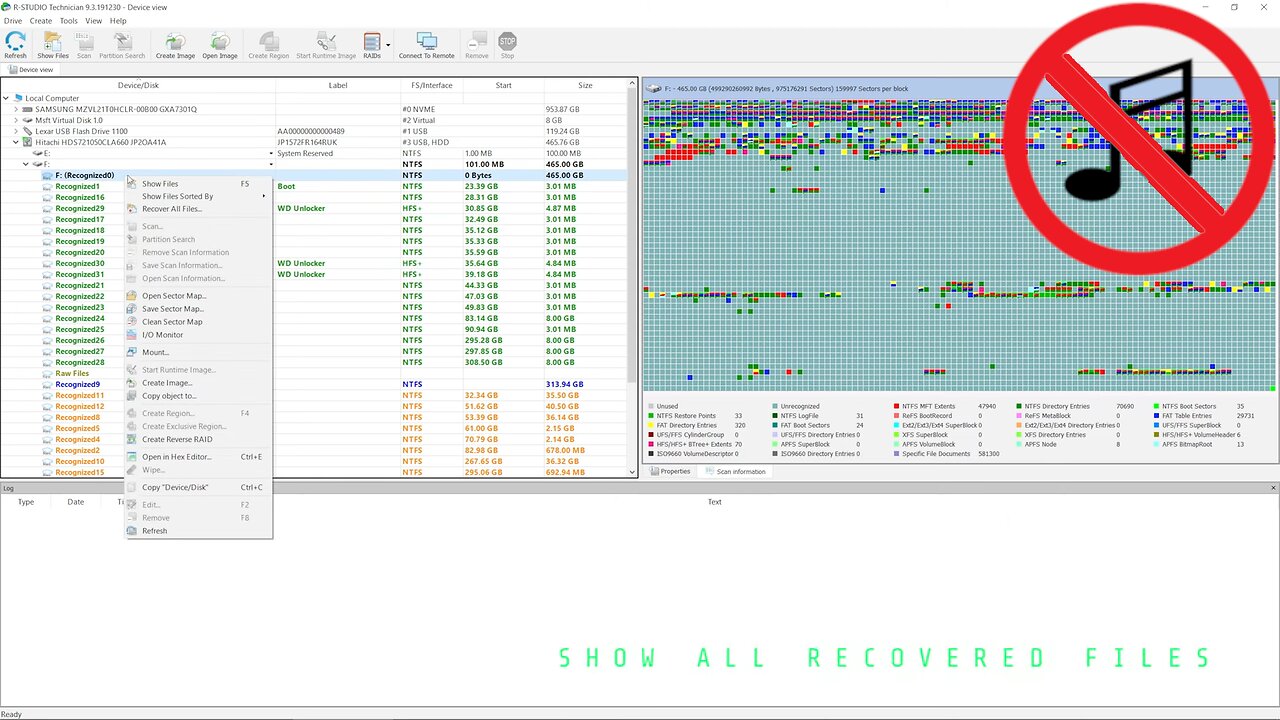
Task: Choose Recover All Files in context menu
Action: [x=198, y=209]
